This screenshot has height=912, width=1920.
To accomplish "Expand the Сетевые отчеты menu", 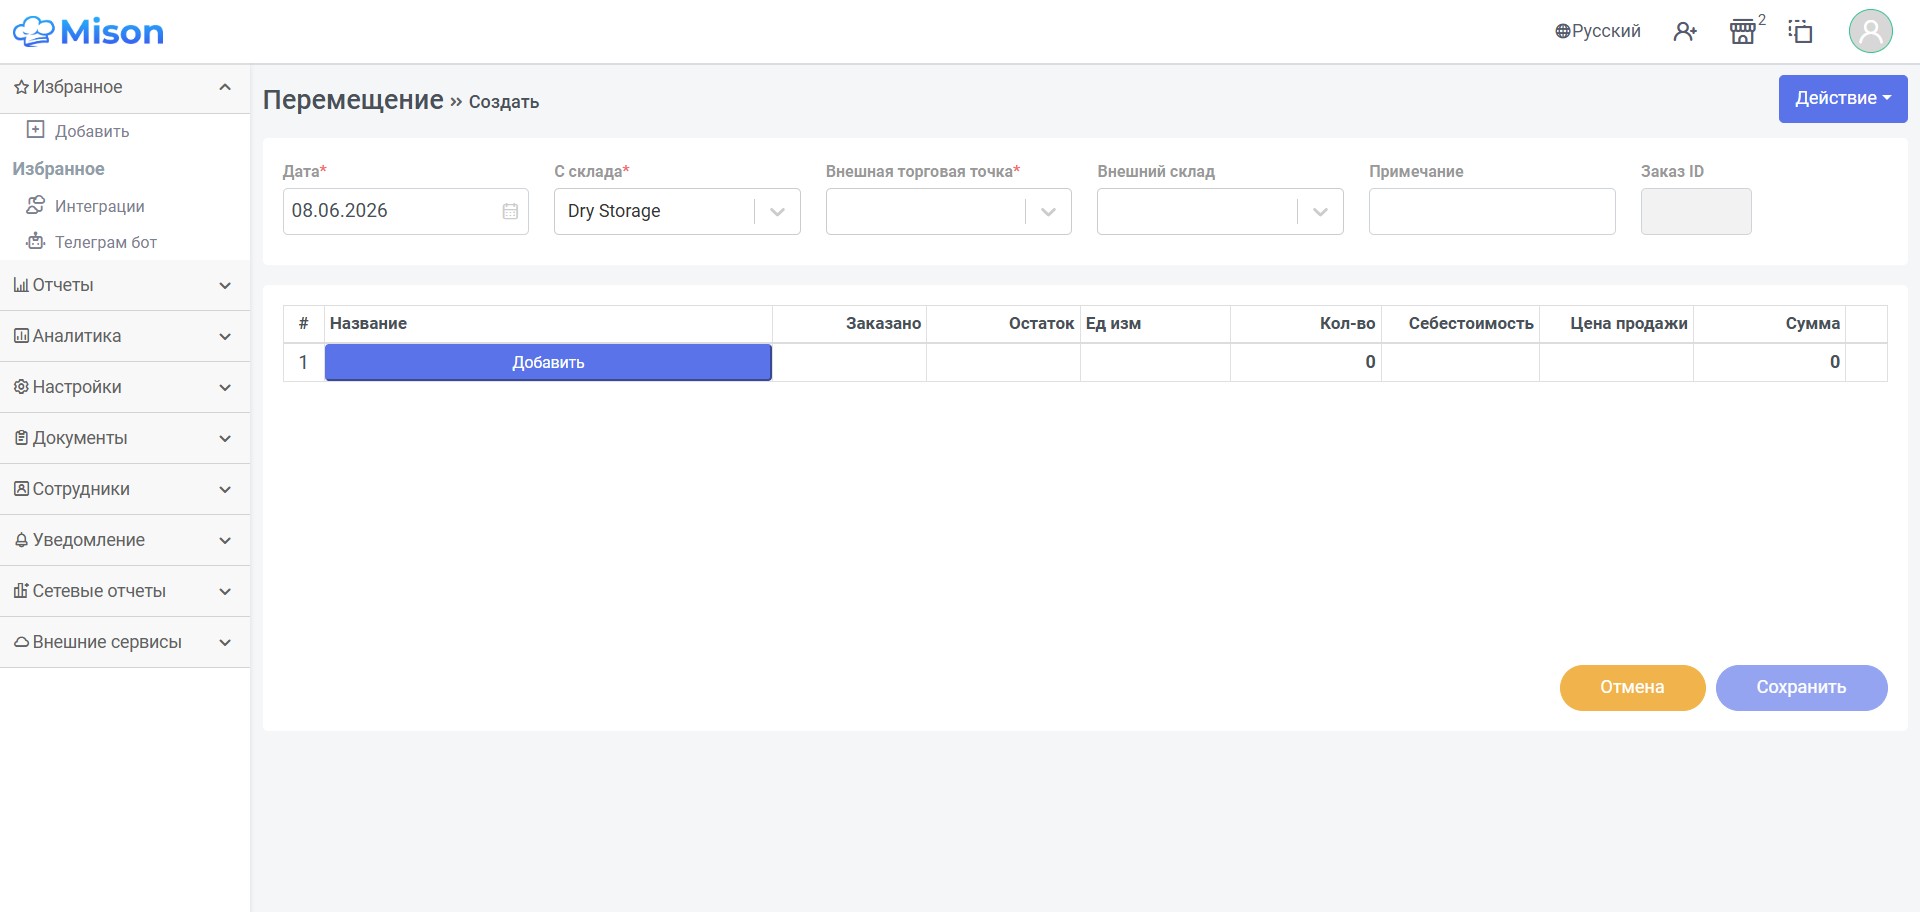I will (x=125, y=591).
